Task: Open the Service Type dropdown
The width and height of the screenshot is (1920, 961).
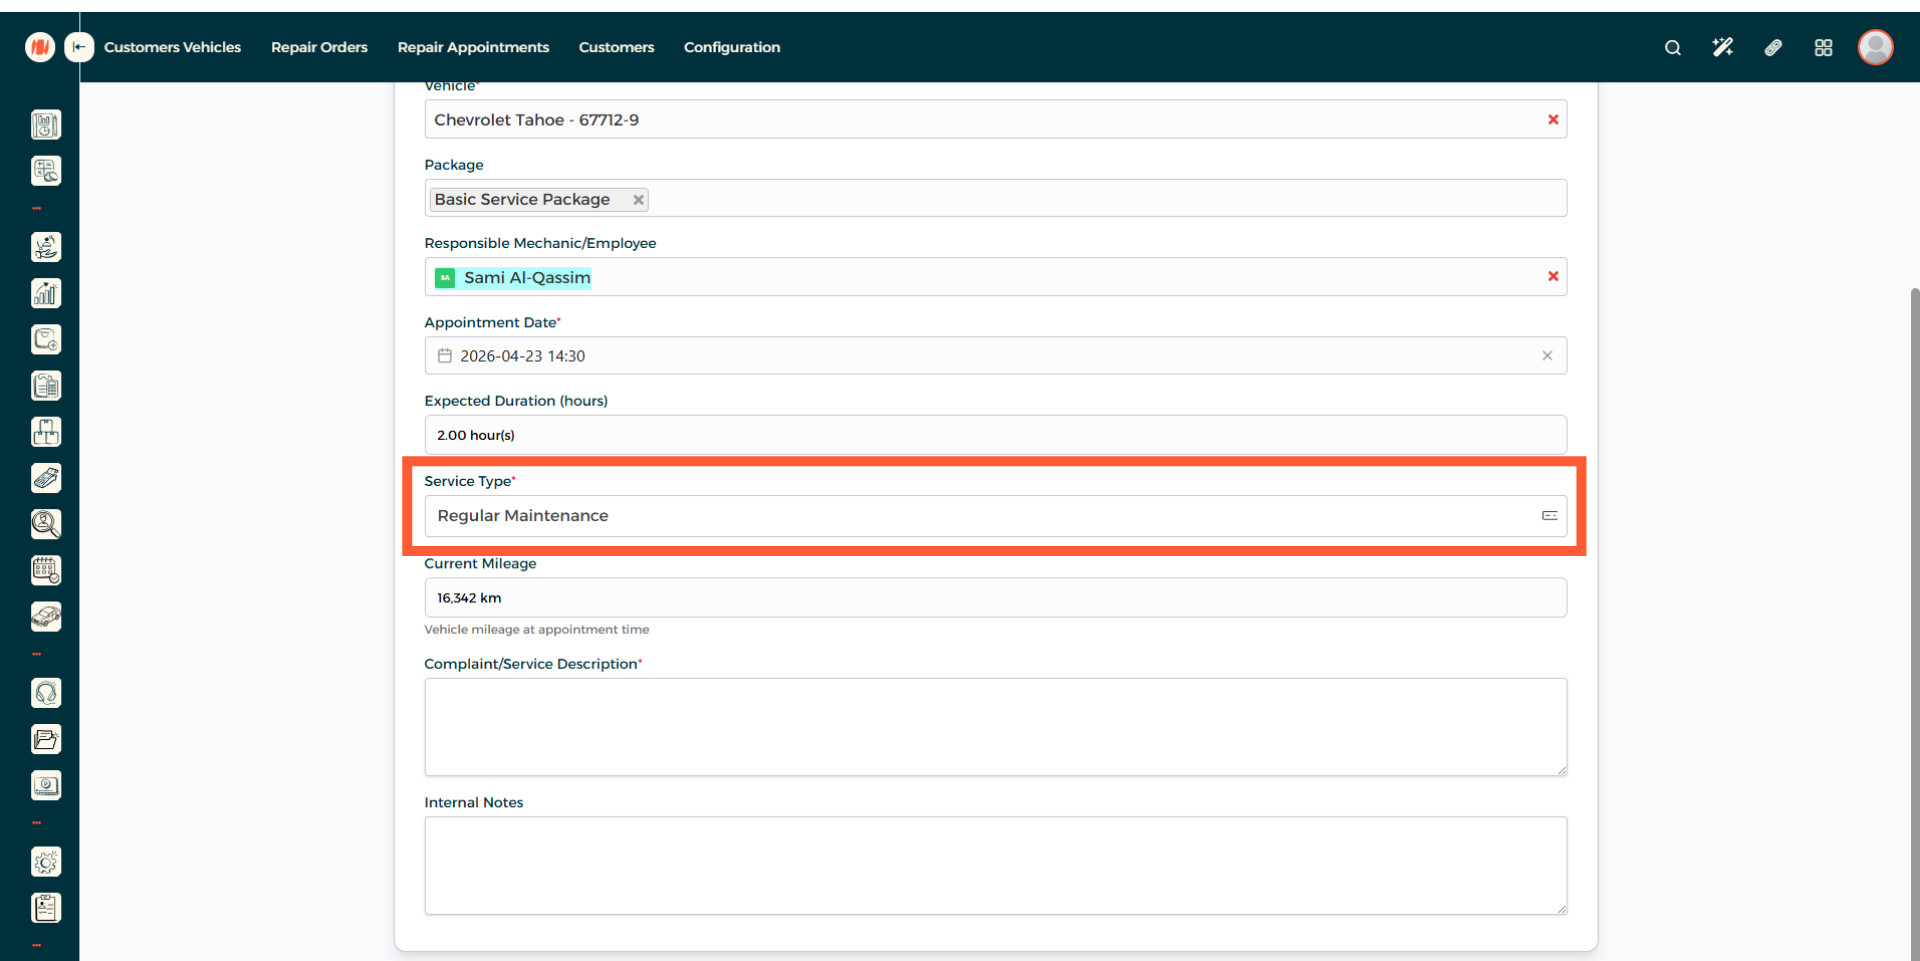Action: (x=994, y=516)
